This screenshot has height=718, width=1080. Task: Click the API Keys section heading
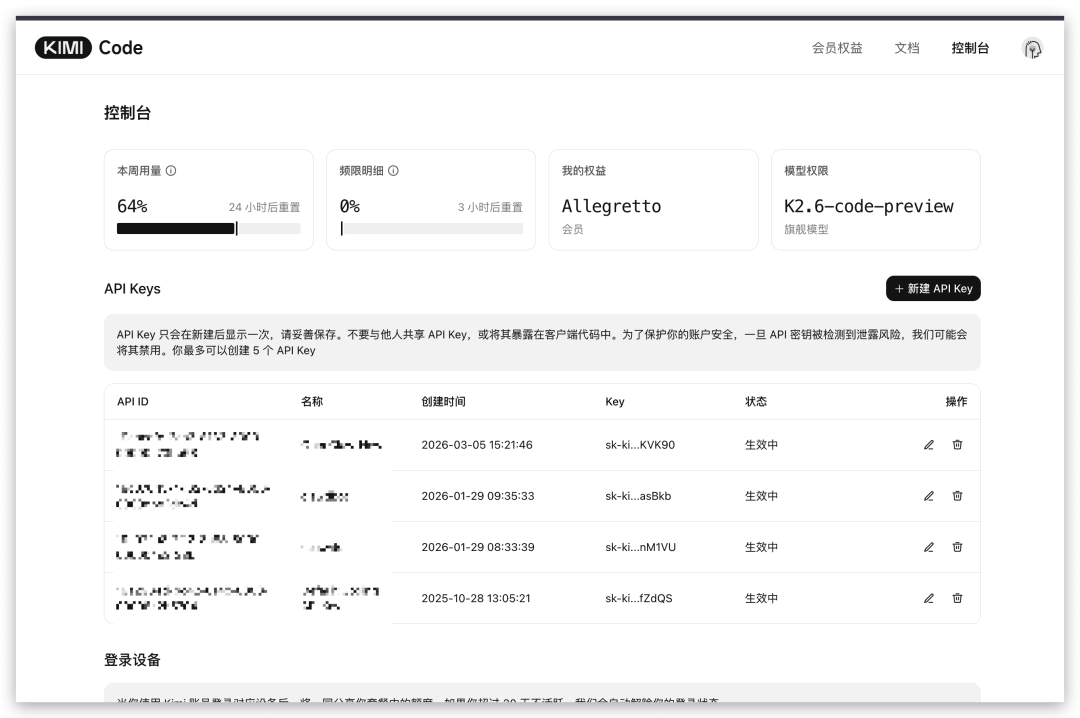[132, 289]
